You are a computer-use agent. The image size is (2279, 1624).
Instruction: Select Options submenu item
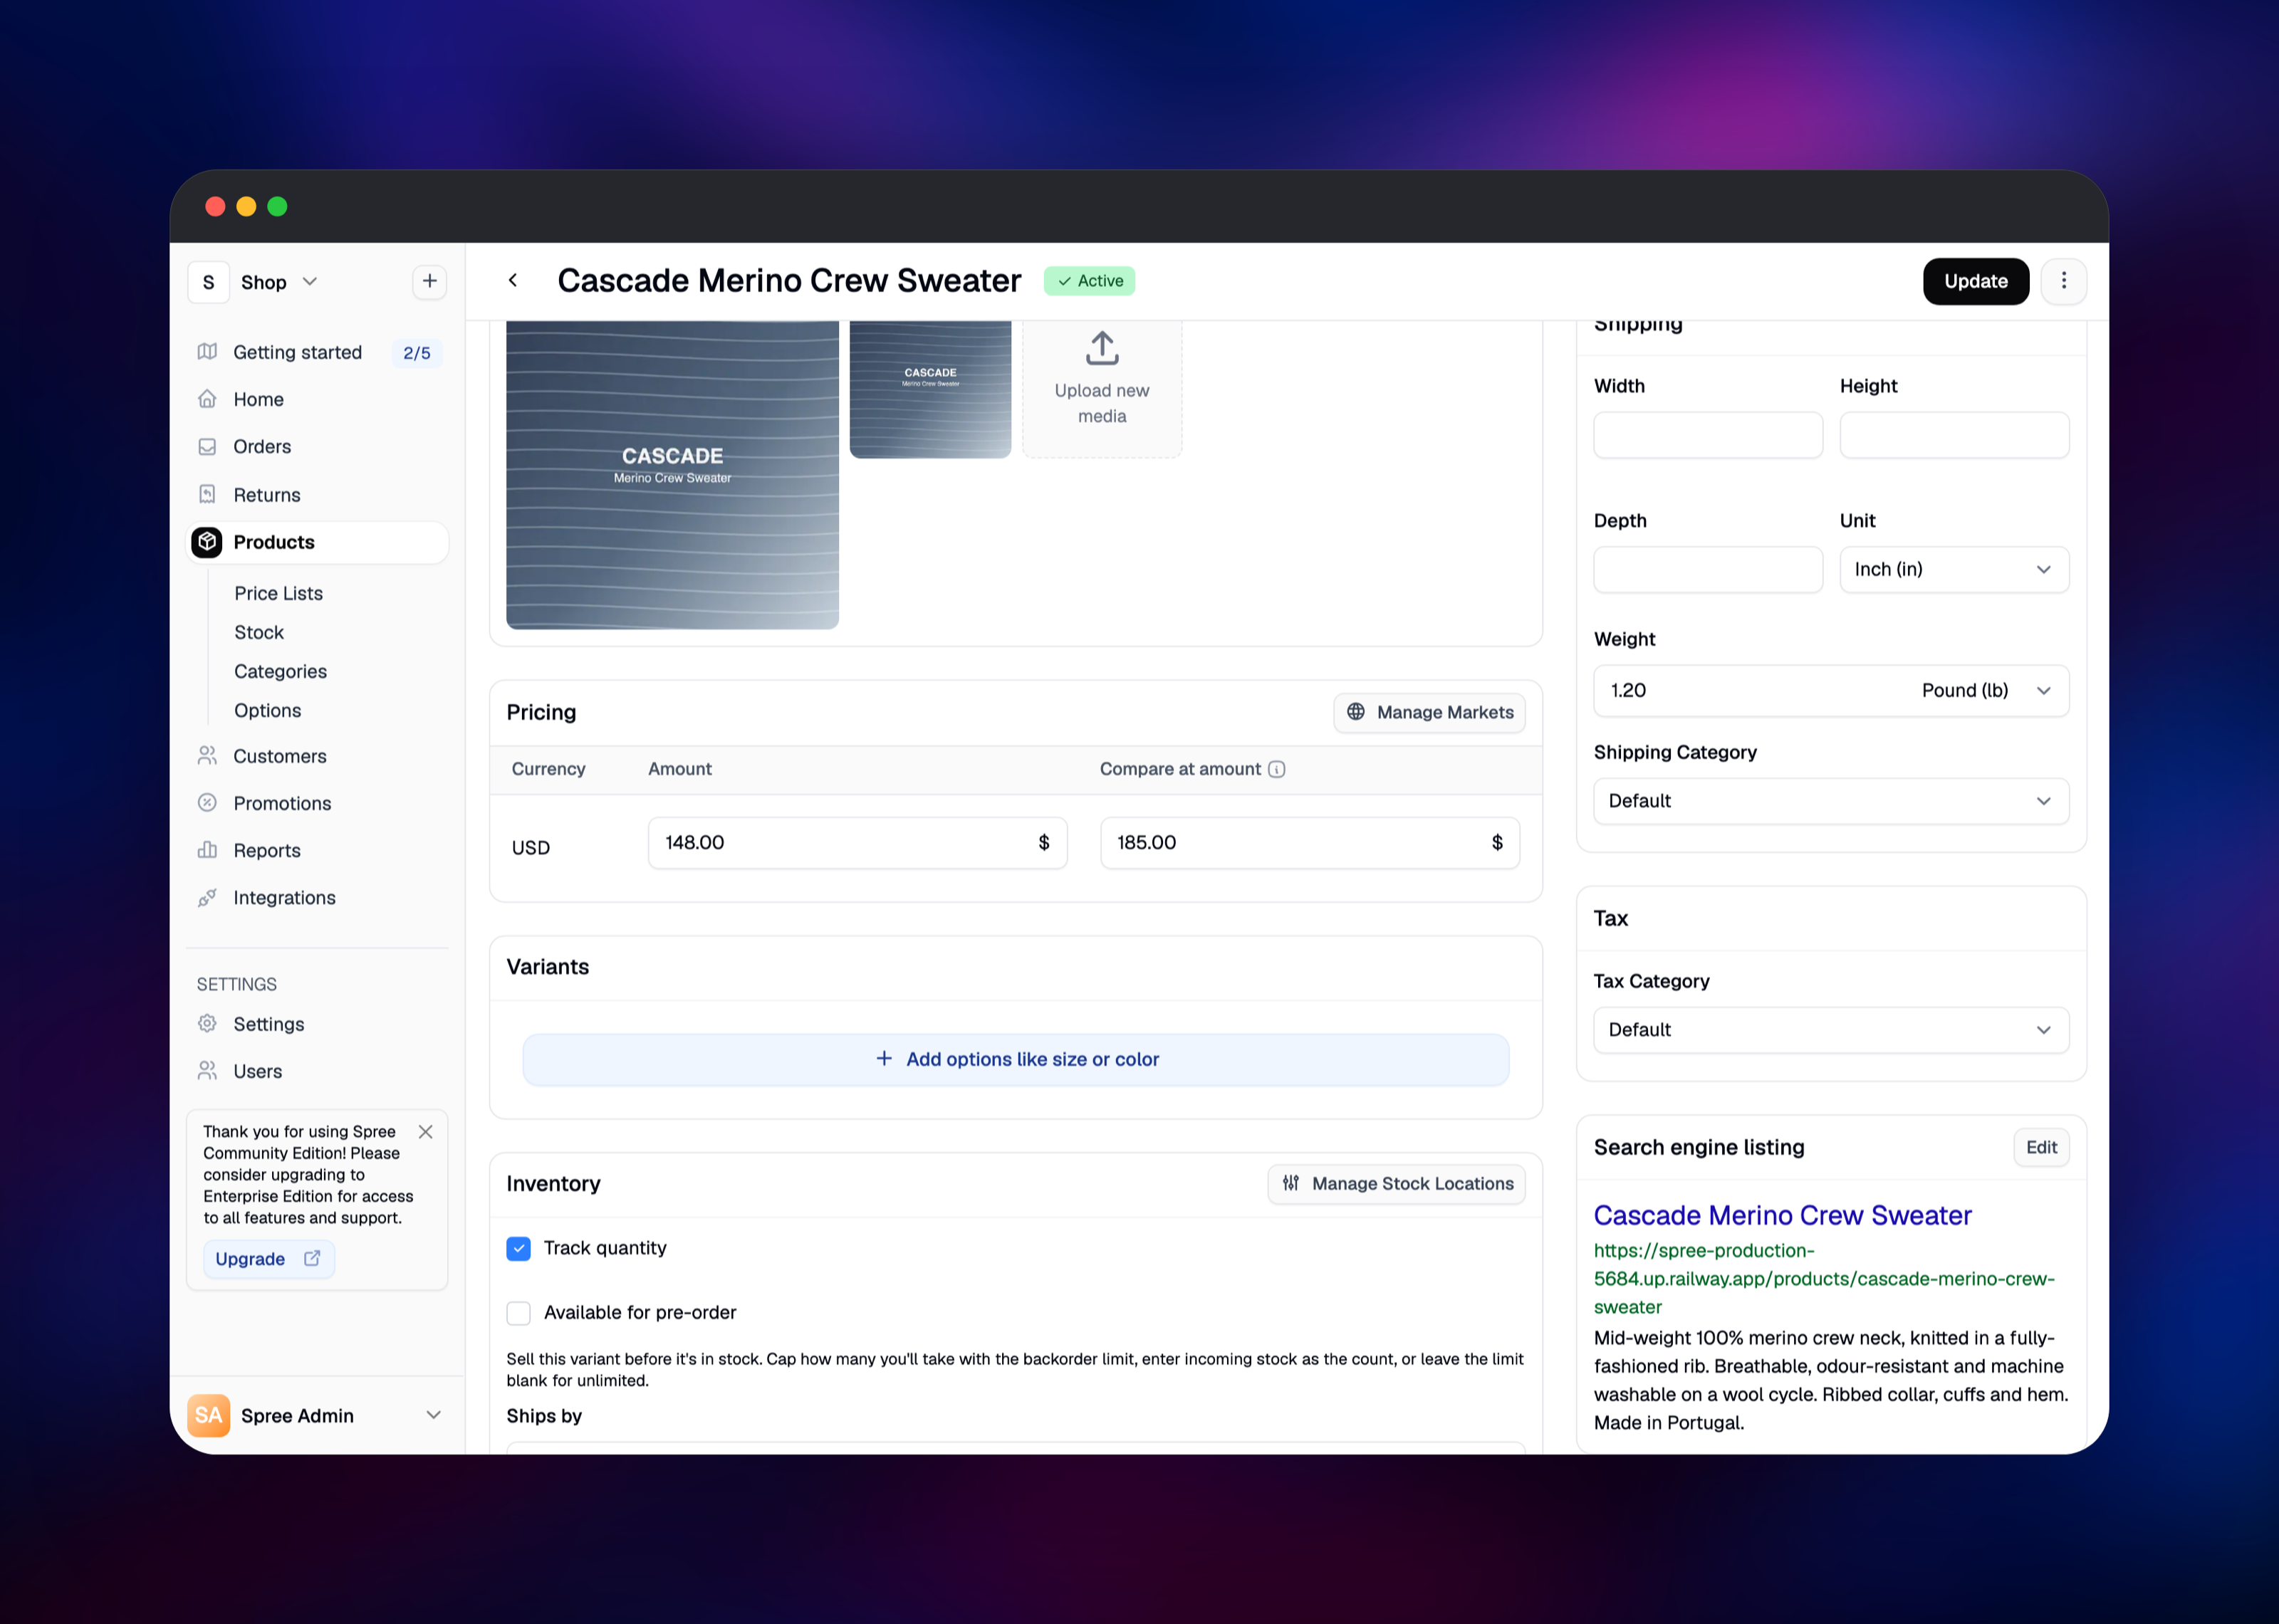click(268, 710)
